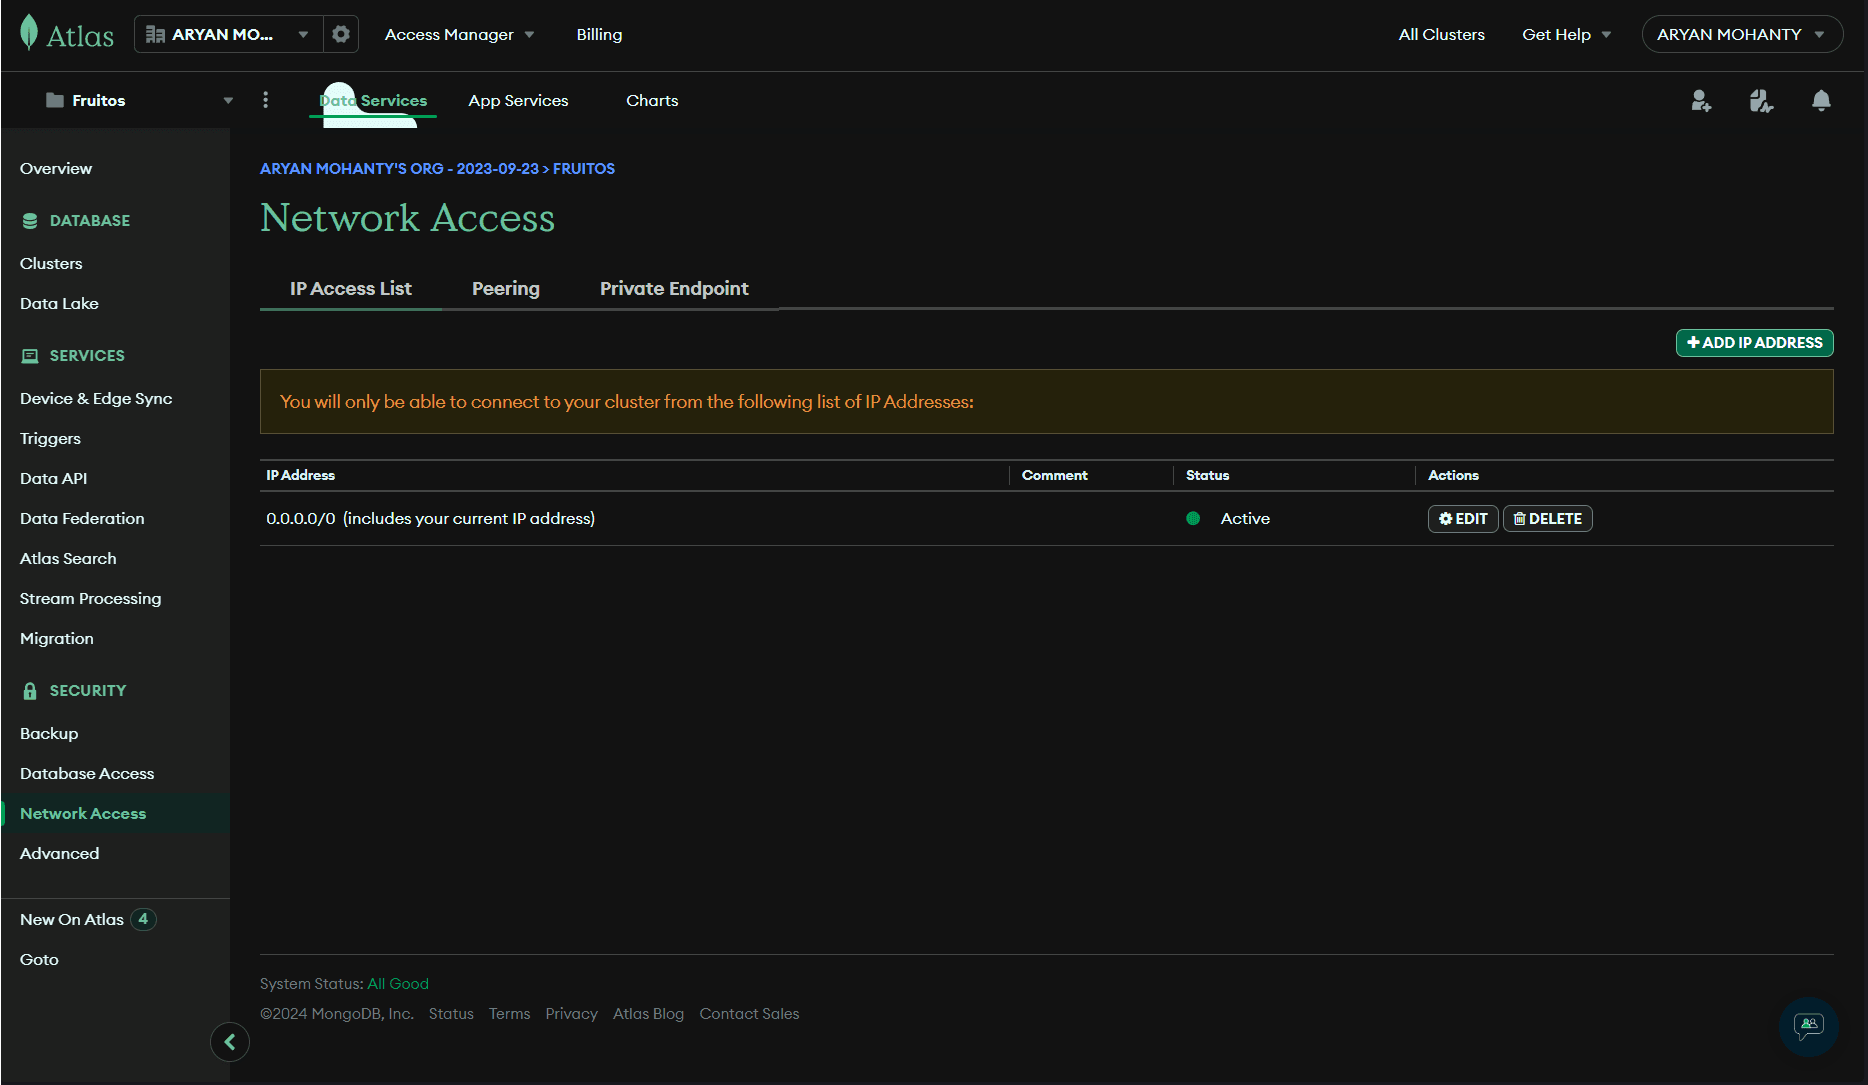This screenshot has height=1085, width=1868.
Task: Switch to the Peering tab
Action: click(x=505, y=288)
